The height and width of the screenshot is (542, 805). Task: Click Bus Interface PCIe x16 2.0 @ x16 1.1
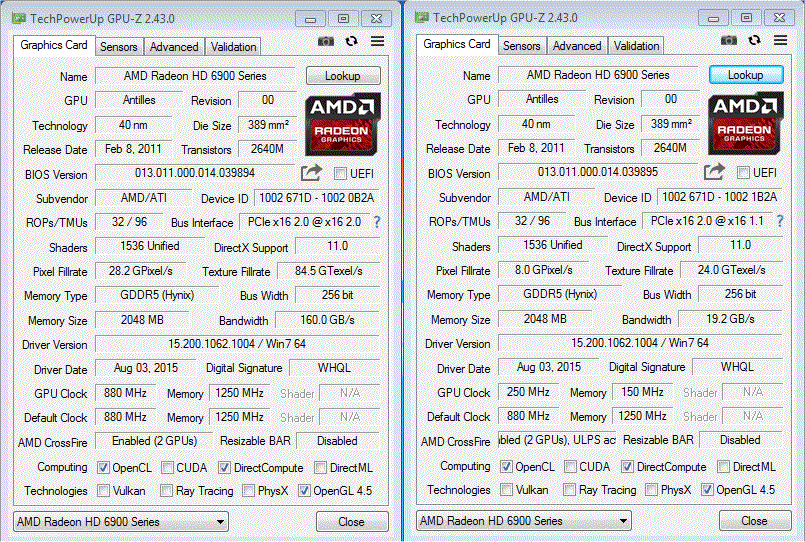[x=707, y=221]
